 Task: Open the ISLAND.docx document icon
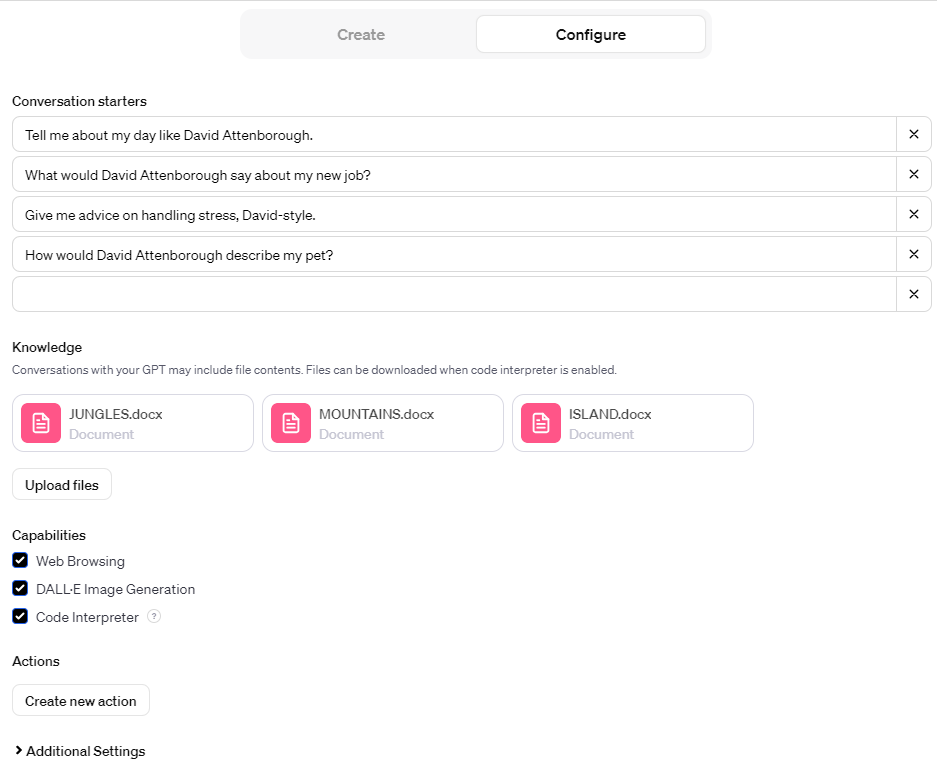pos(541,423)
